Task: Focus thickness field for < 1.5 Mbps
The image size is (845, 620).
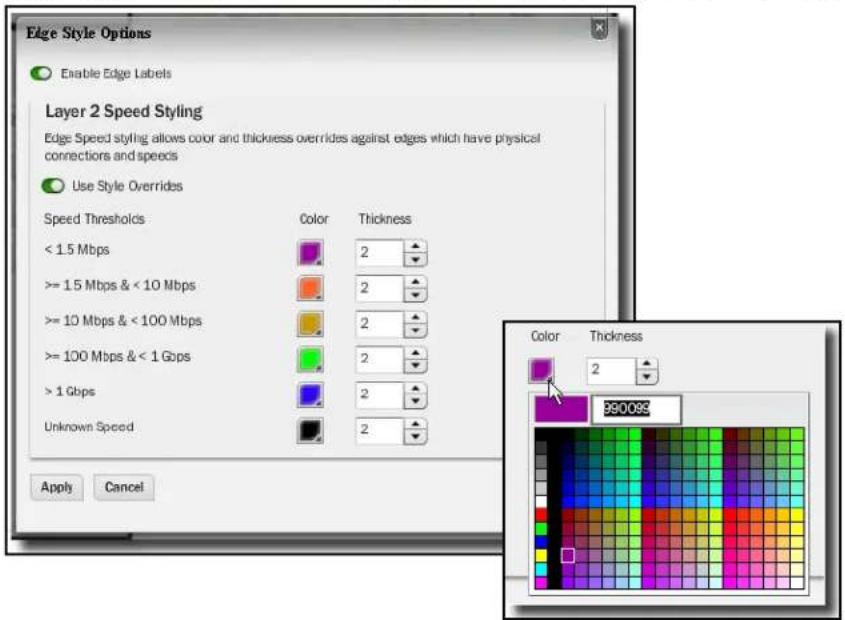Action: [379, 253]
